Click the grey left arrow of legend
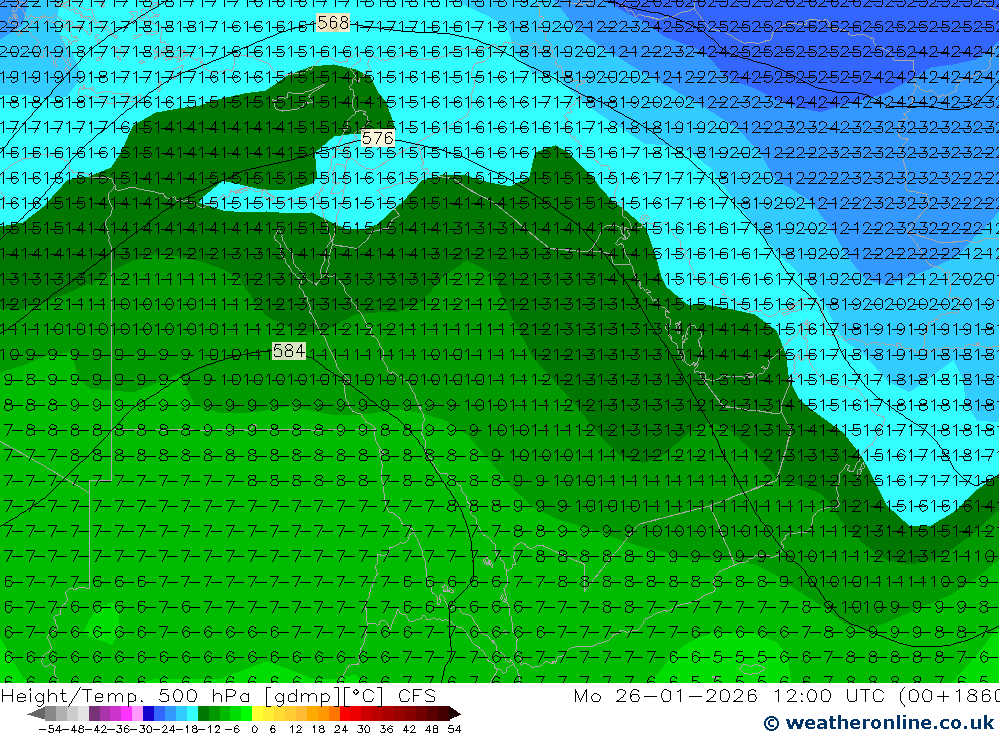1000x733 pixels. point(36,714)
